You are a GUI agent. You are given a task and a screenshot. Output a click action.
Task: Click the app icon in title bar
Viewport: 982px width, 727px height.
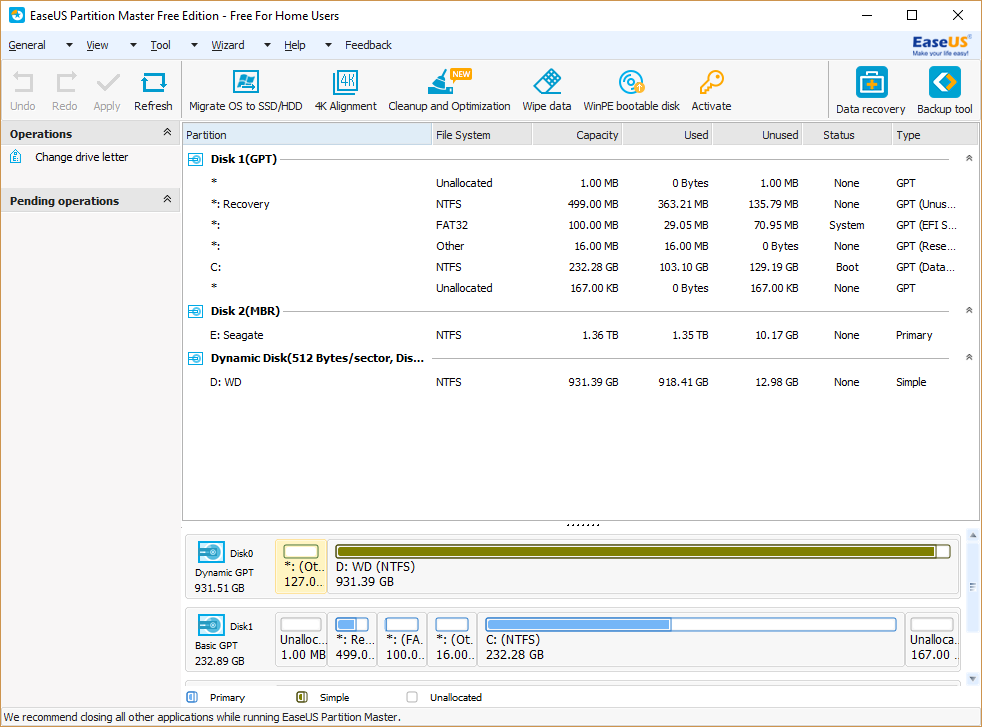(17, 15)
